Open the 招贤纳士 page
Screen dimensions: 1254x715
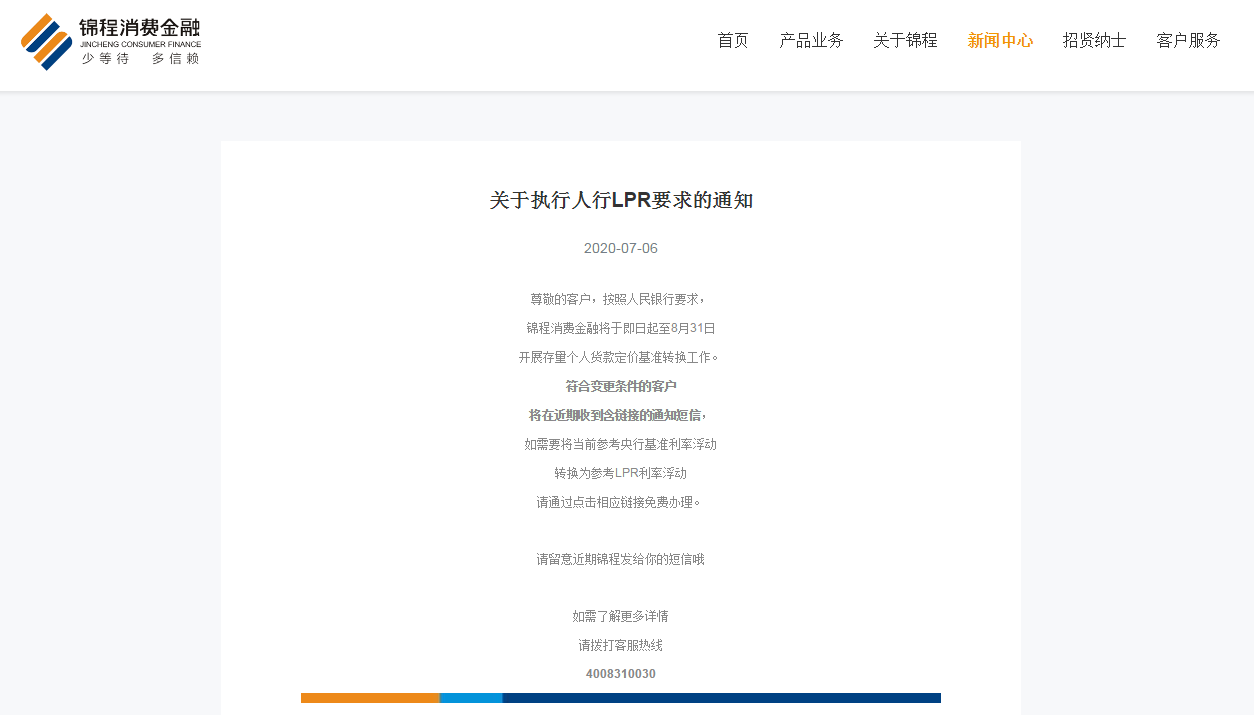pos(1094,40)
